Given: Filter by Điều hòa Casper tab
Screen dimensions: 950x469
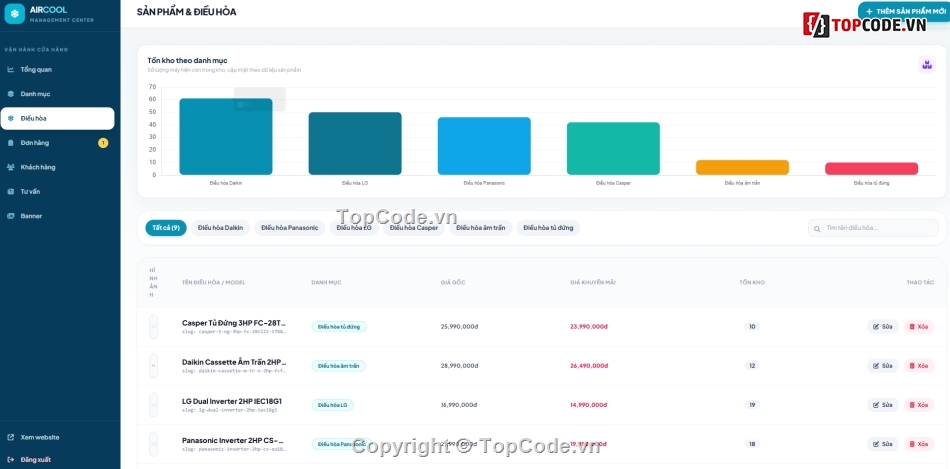Looking at the screenshot, I should [414, 228].
